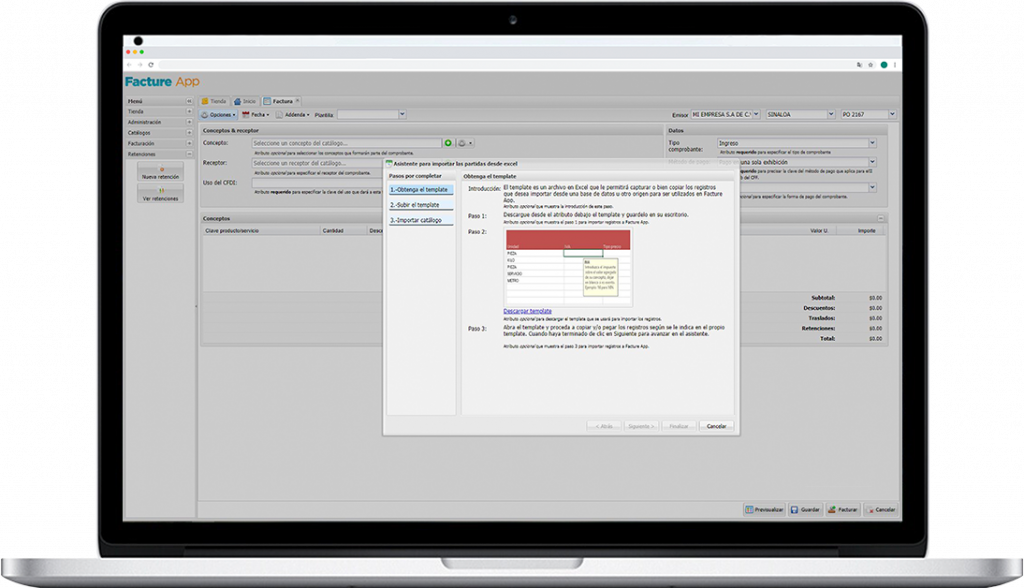Open the Ver retenciones shortcut
The width and height of the screenshot is (1024, 588).
[x=160, y=194]
